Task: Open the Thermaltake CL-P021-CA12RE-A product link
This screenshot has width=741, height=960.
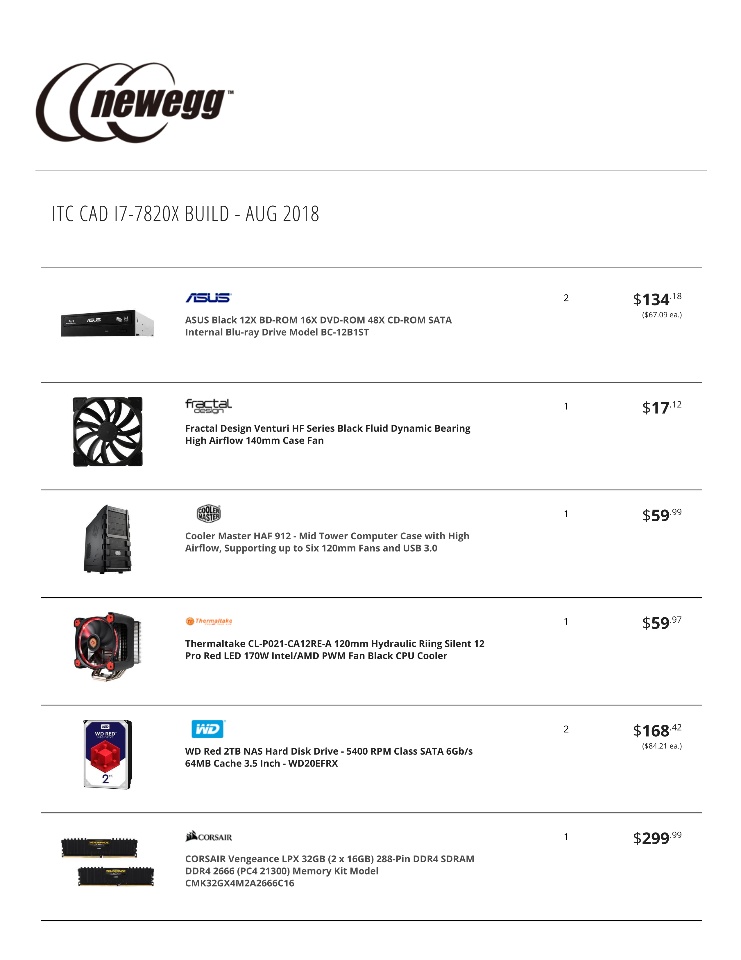Action: pos(334,650)
